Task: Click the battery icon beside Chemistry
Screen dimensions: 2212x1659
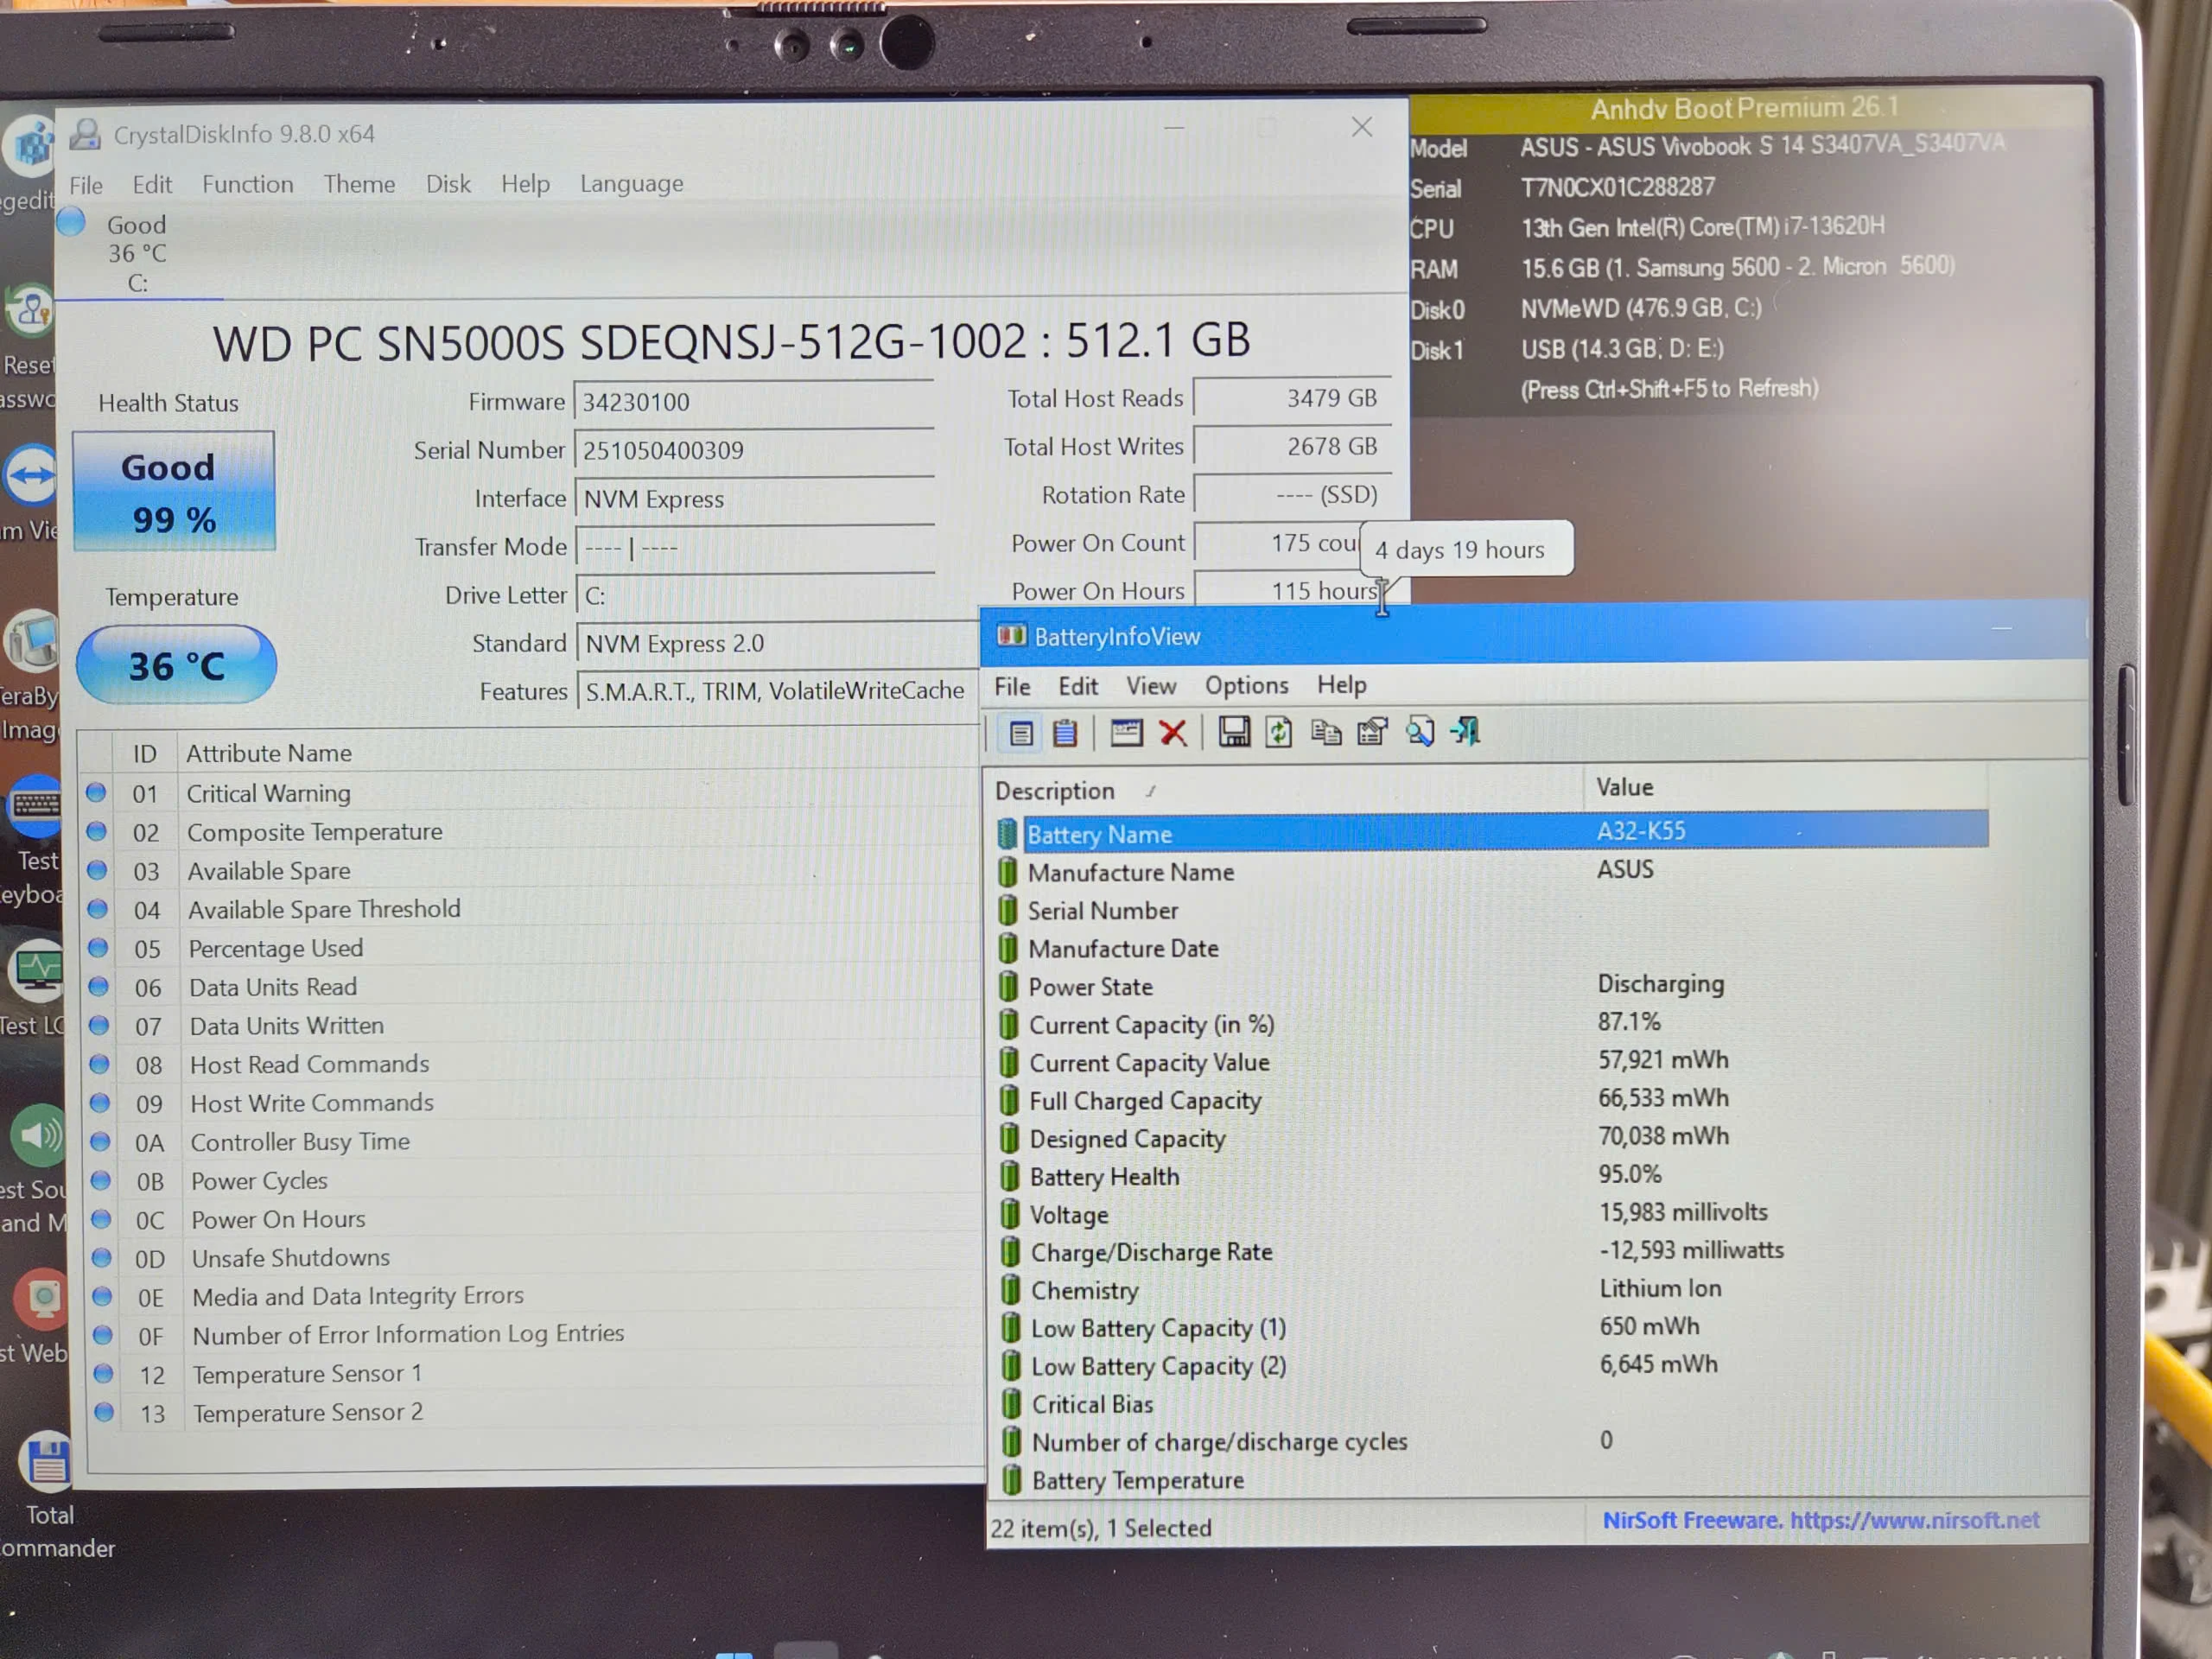Action: (1011, 1290)
